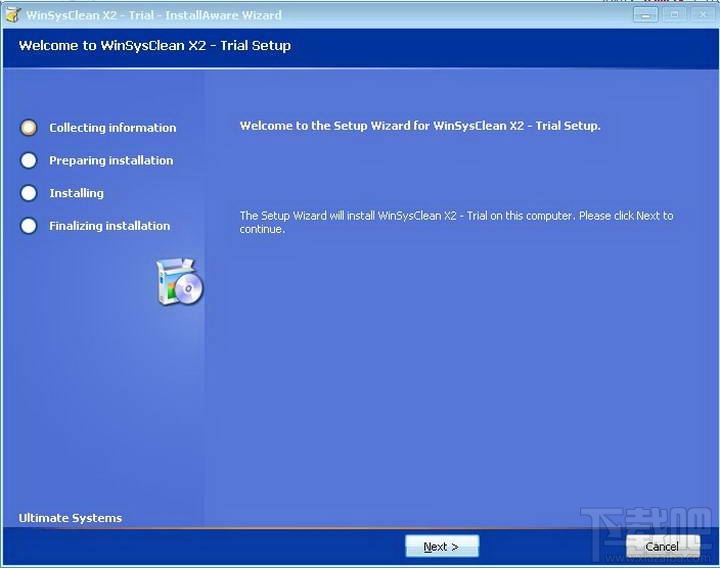The width and height of the screenshot is (720, 568).
Task: Click the 'Ultimate Systems' text
Action: coord(70,518)
